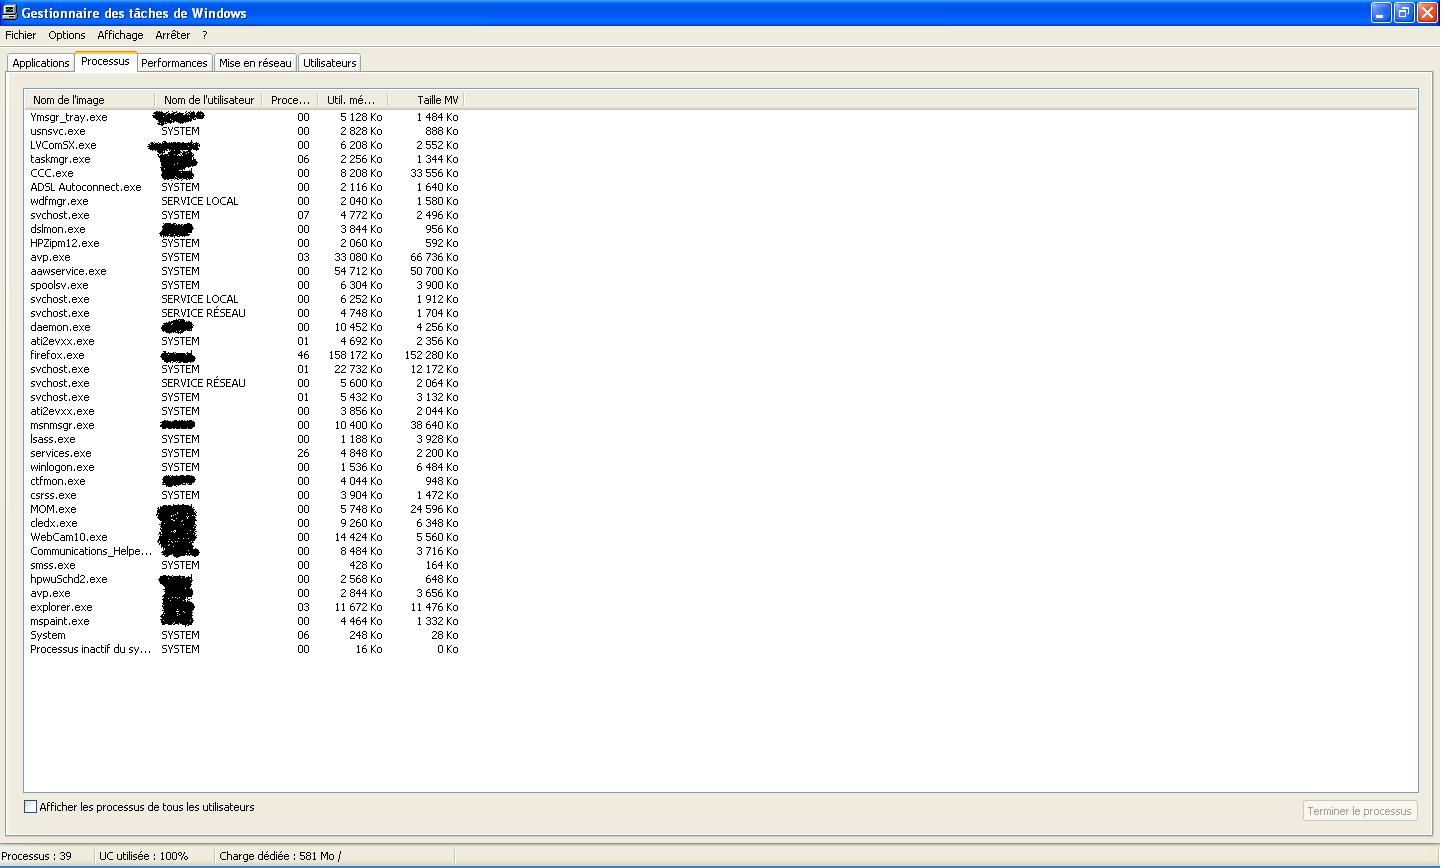Open the Fichier menu

pyautogui.click(x=20, y=35)
